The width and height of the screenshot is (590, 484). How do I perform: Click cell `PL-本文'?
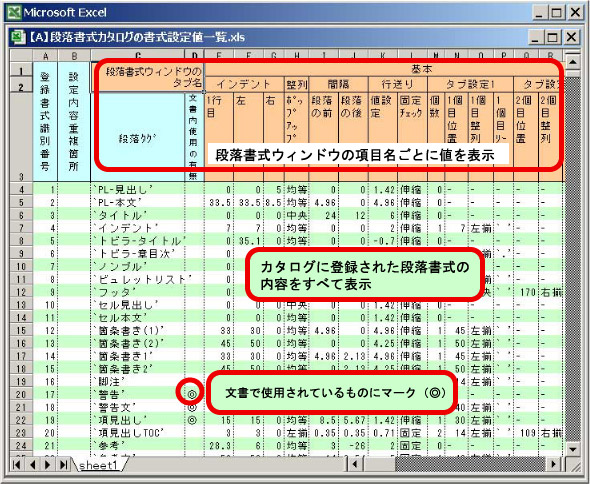pyautogui.click(x=138, y=202)
